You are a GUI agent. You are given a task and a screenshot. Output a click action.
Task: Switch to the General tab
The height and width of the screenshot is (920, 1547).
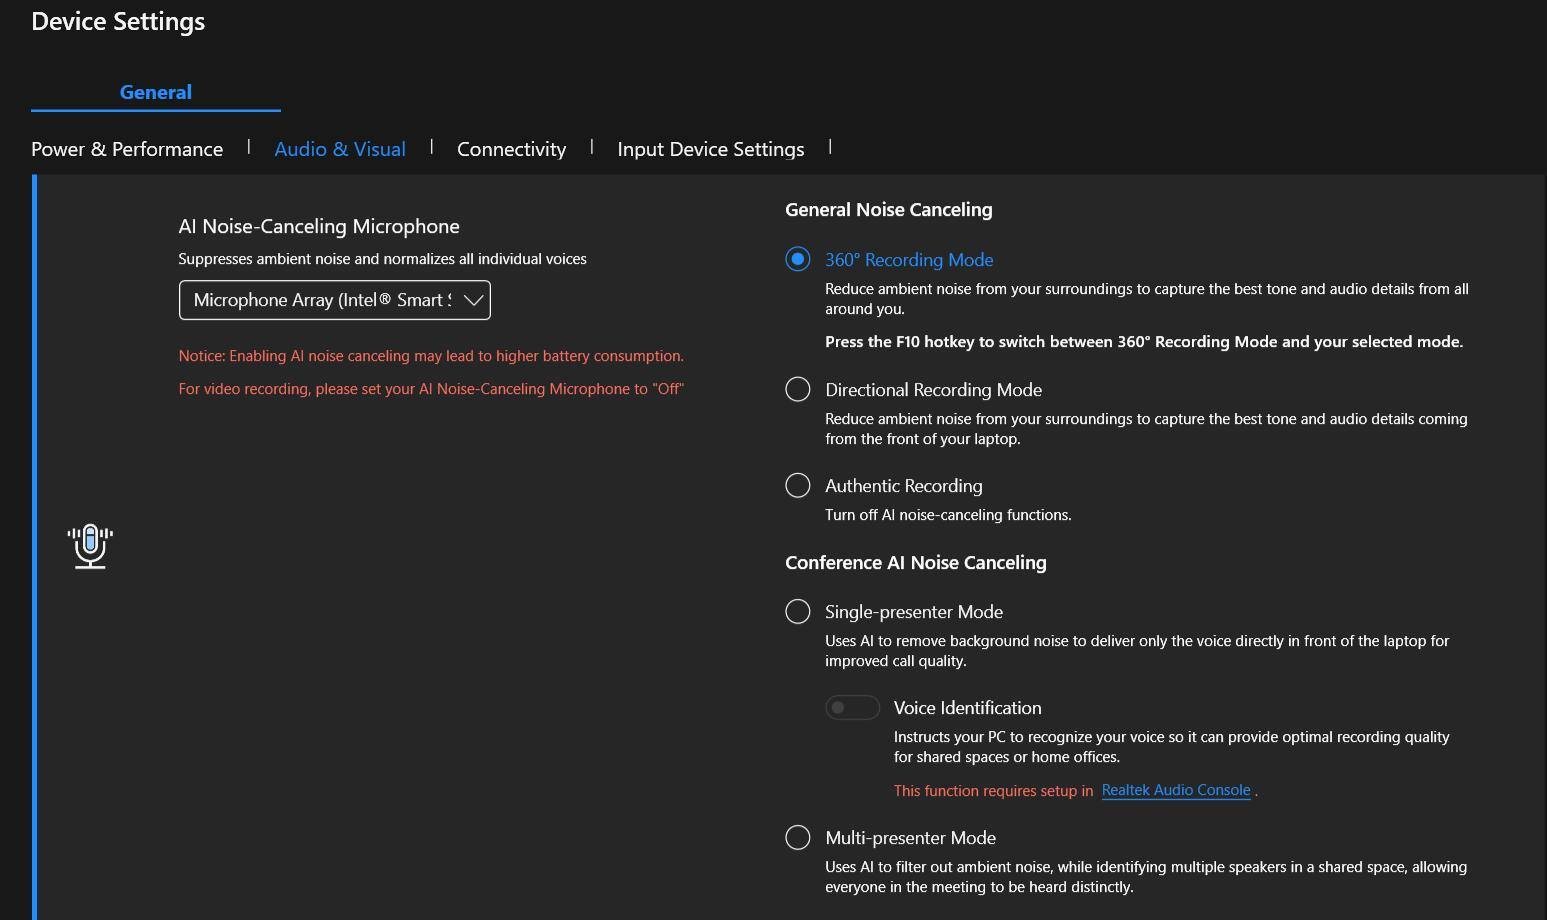coord(156,92)
